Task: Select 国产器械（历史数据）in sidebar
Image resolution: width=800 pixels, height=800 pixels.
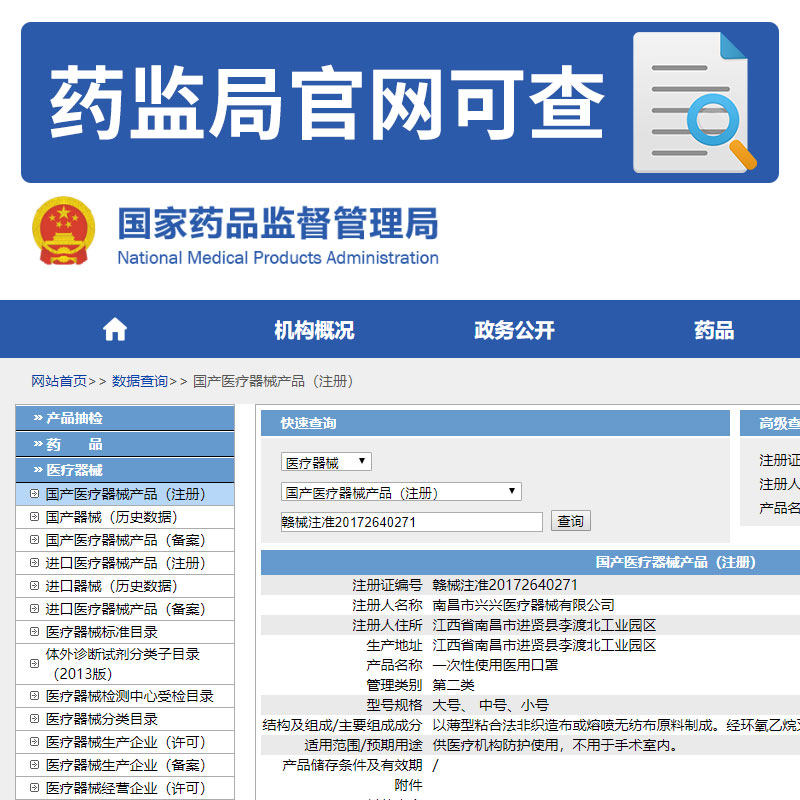Action: click(x=125, y=517)
